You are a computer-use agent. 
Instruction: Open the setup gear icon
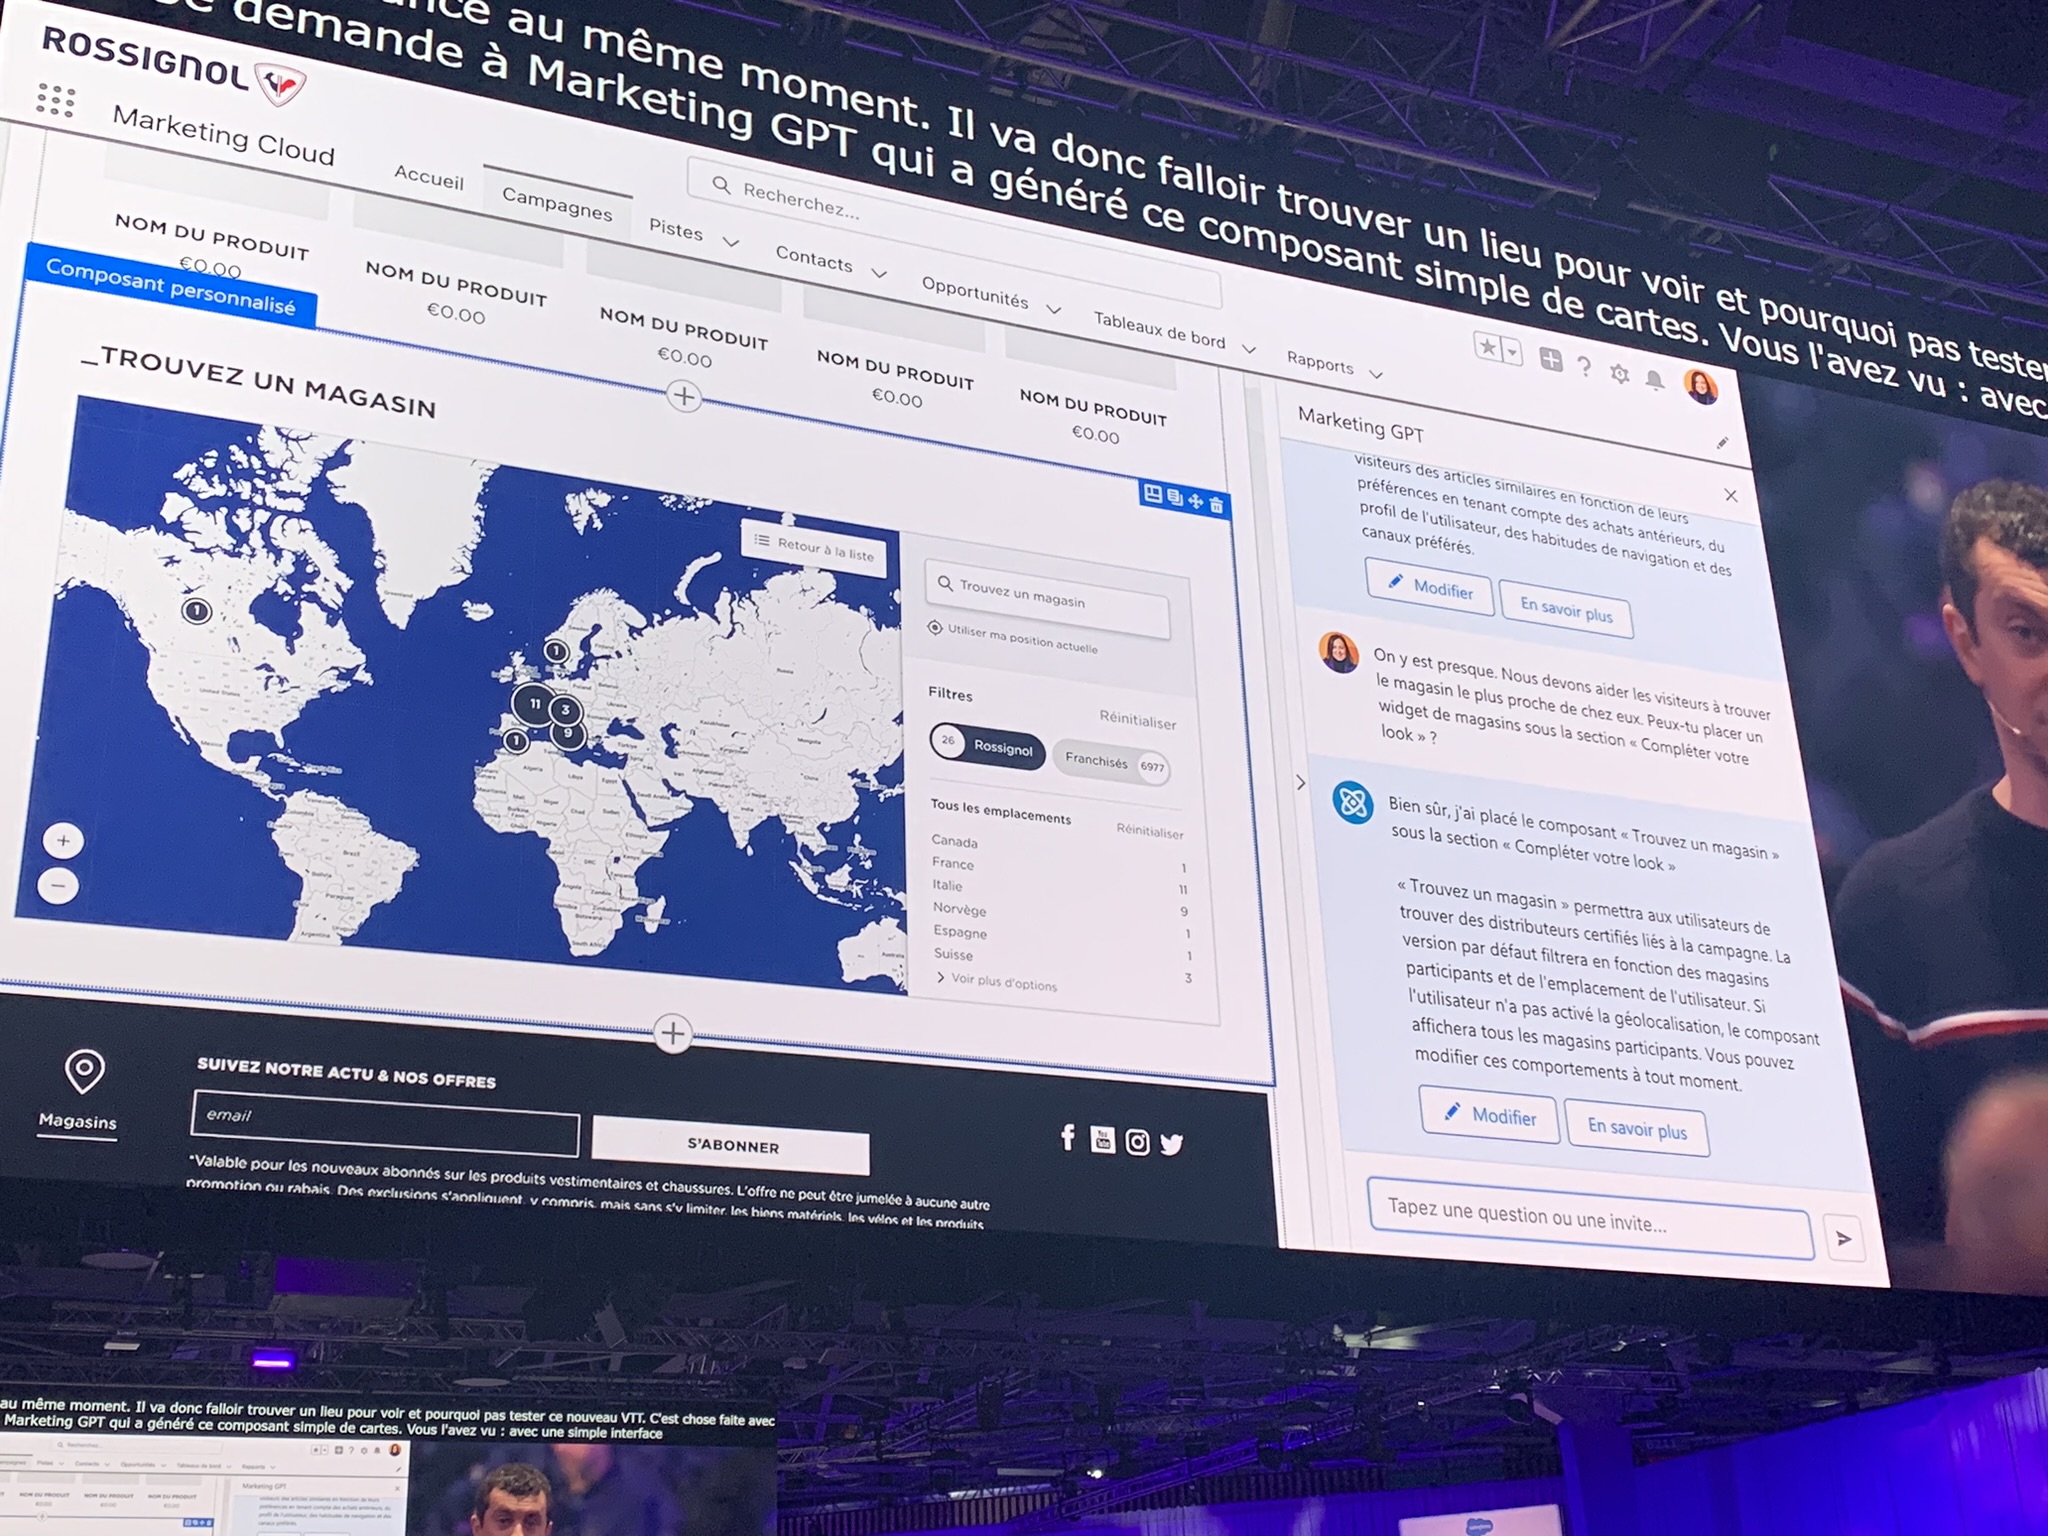pos(1620,374)
